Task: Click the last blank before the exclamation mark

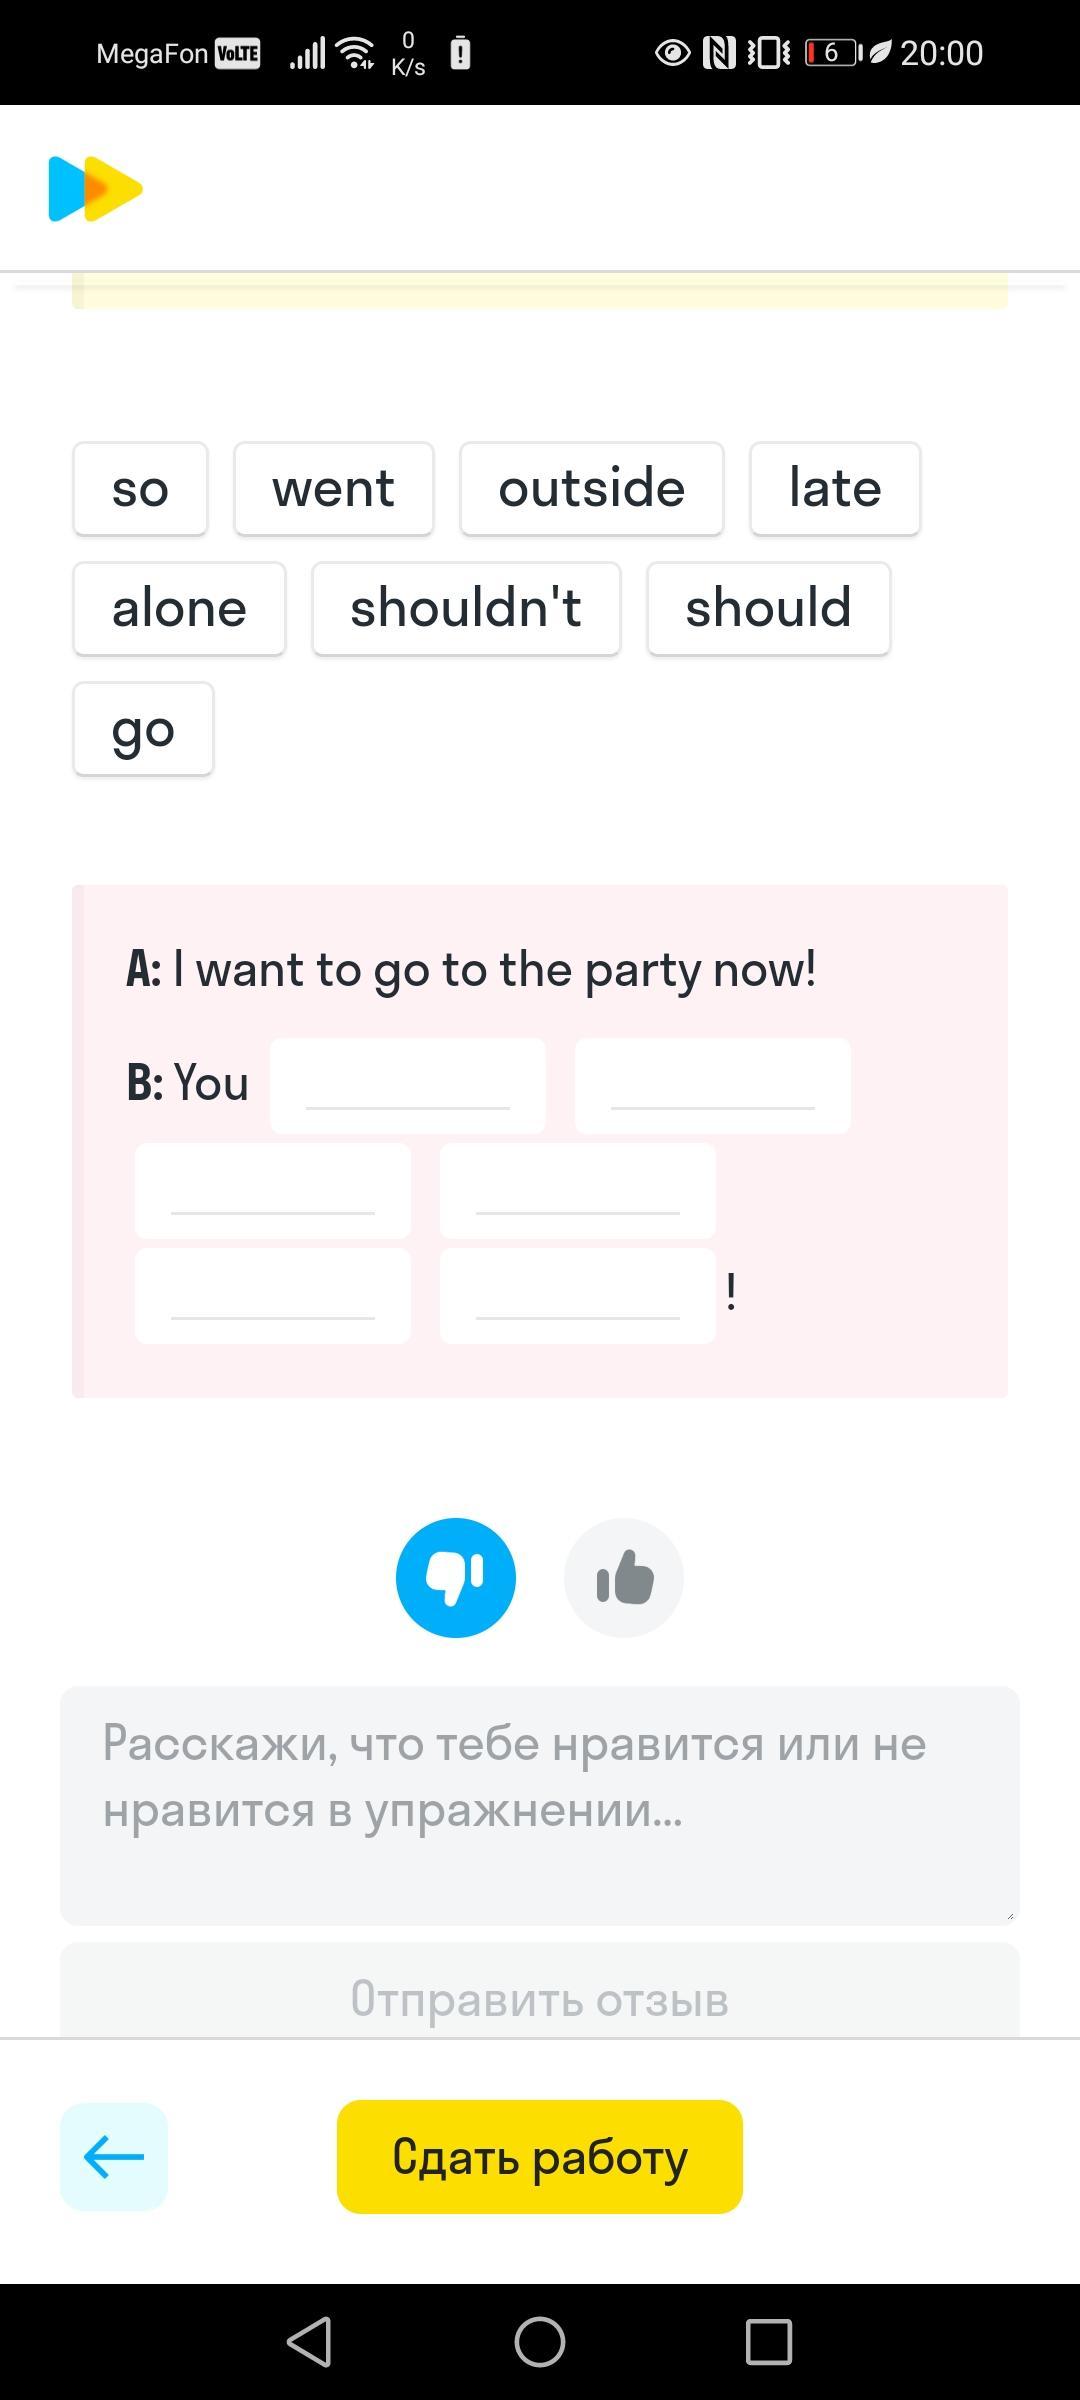Action: pos(578,1296)
